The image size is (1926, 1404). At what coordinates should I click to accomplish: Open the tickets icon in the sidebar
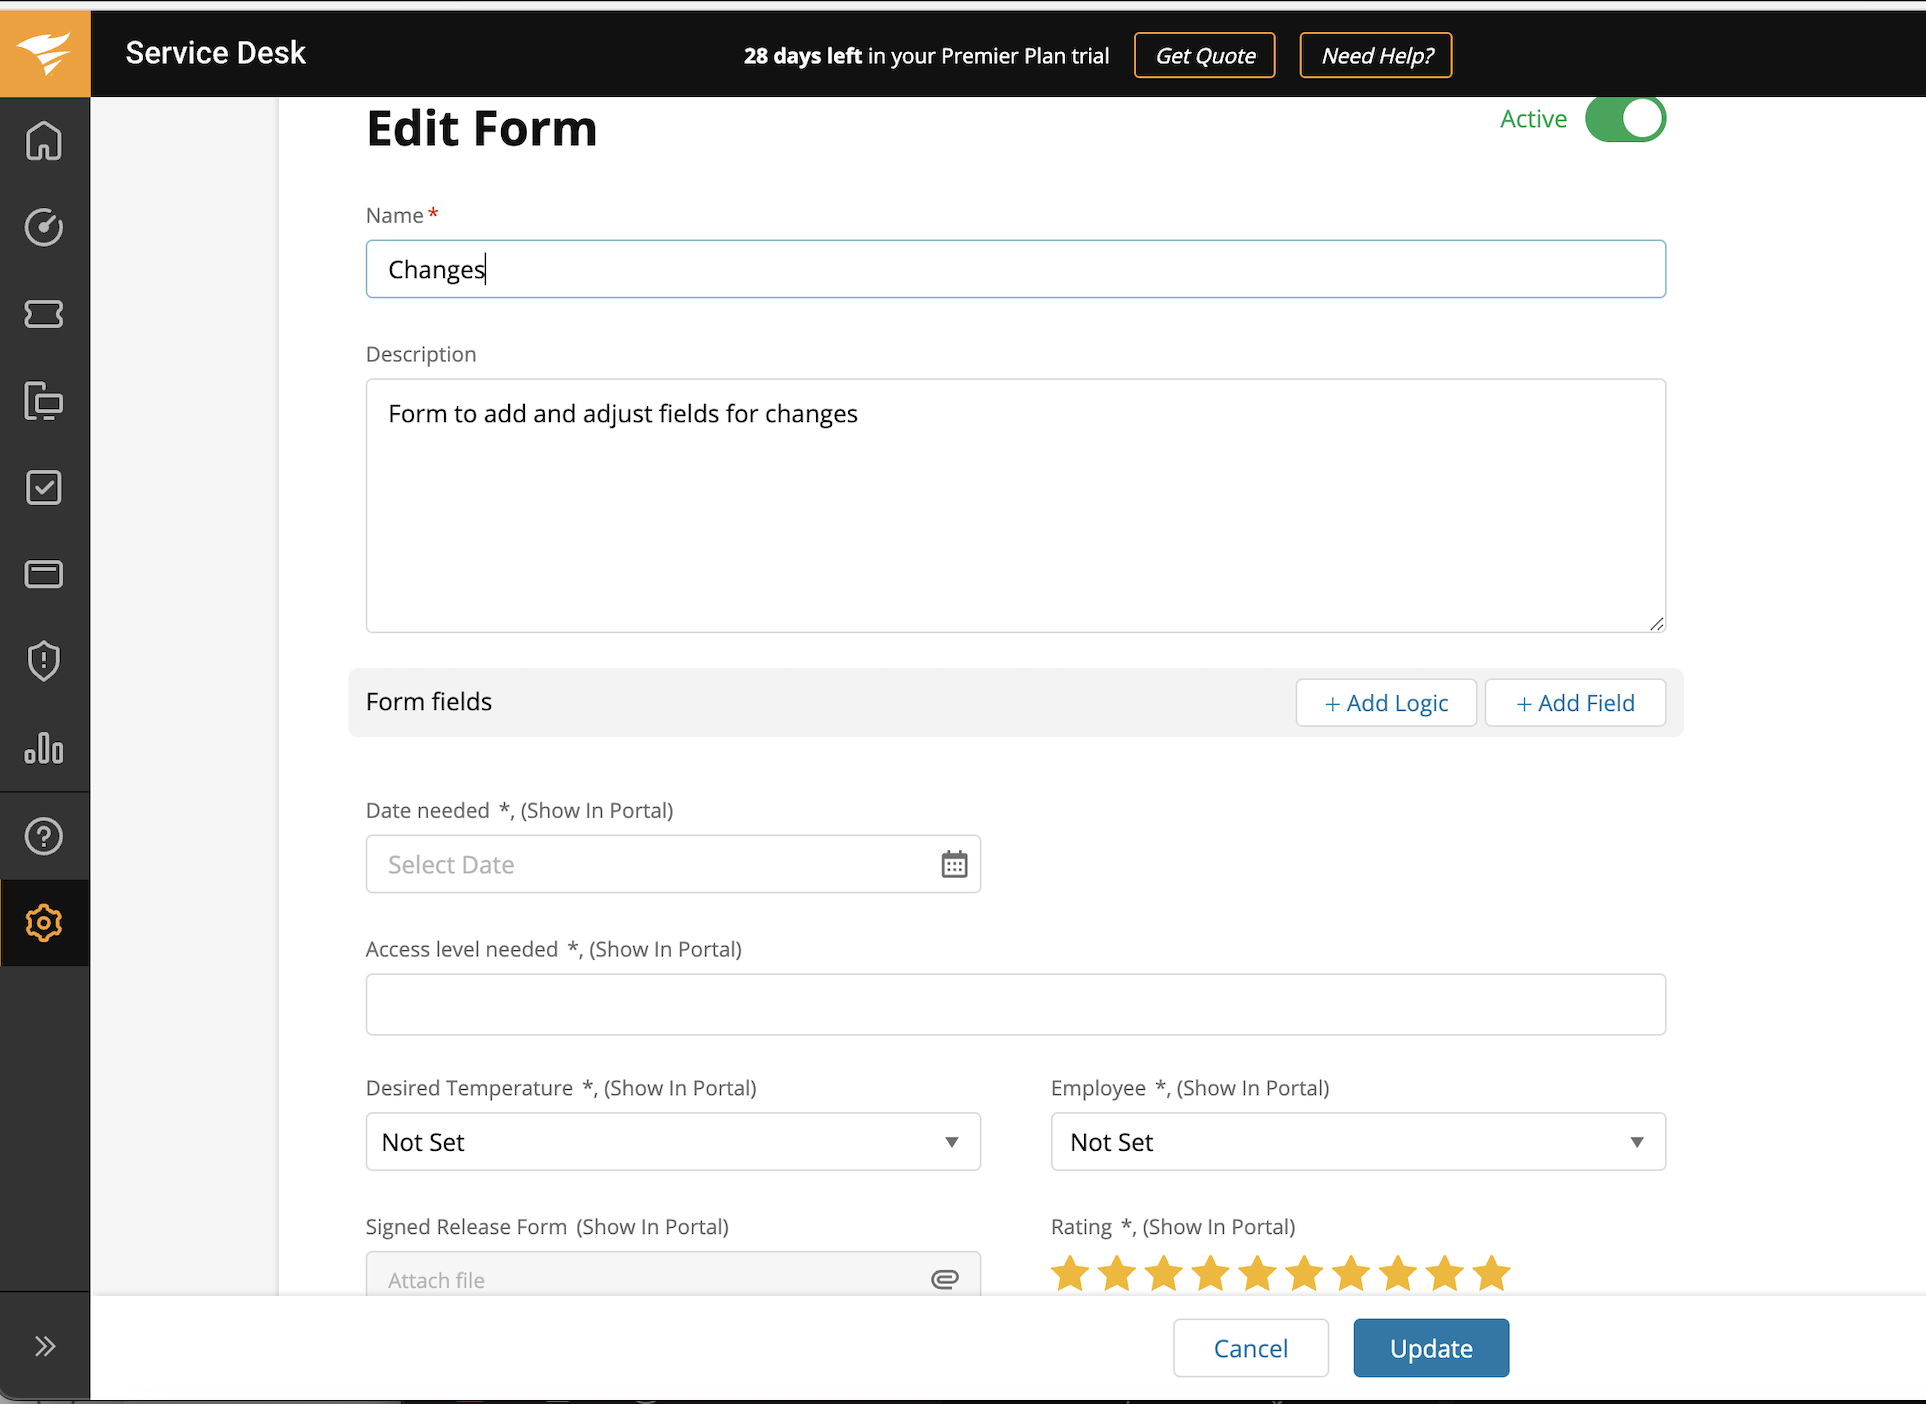click(x=44, y=314)
